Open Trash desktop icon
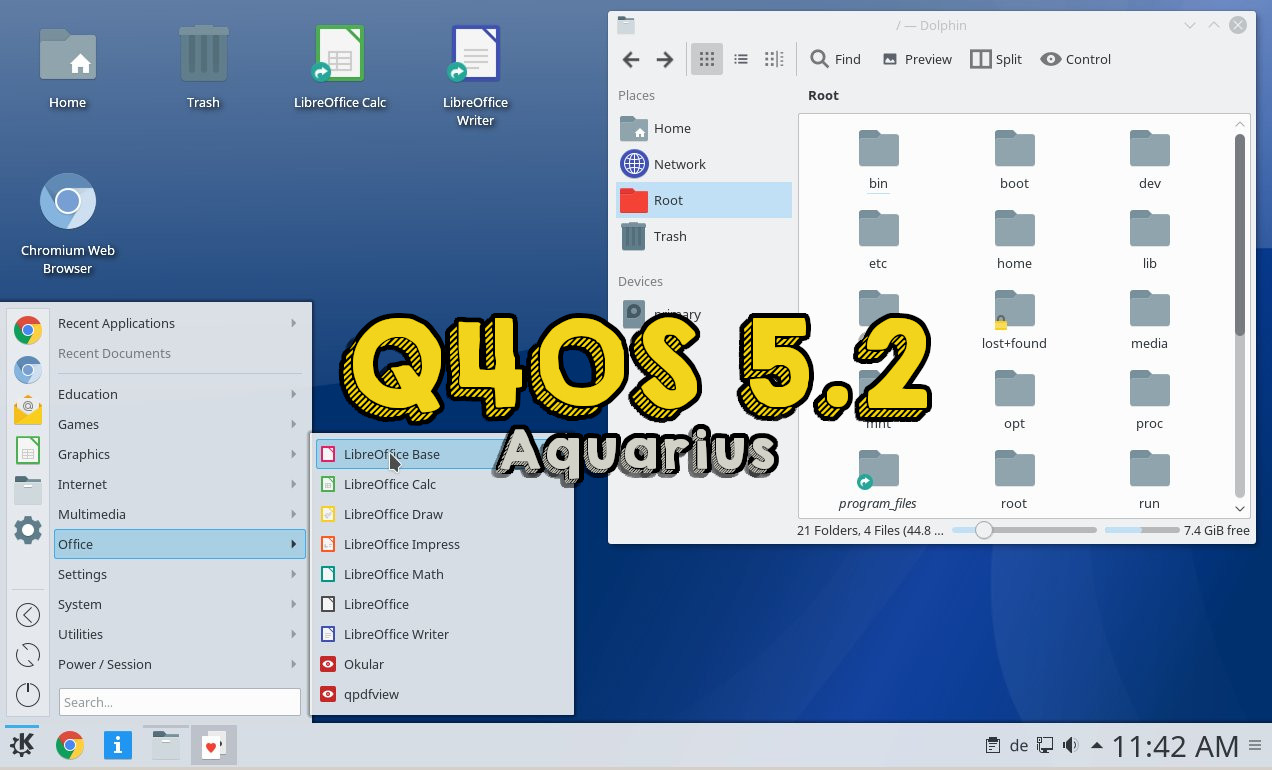This screenshot has width=1272, height=770. coord(203,68)
